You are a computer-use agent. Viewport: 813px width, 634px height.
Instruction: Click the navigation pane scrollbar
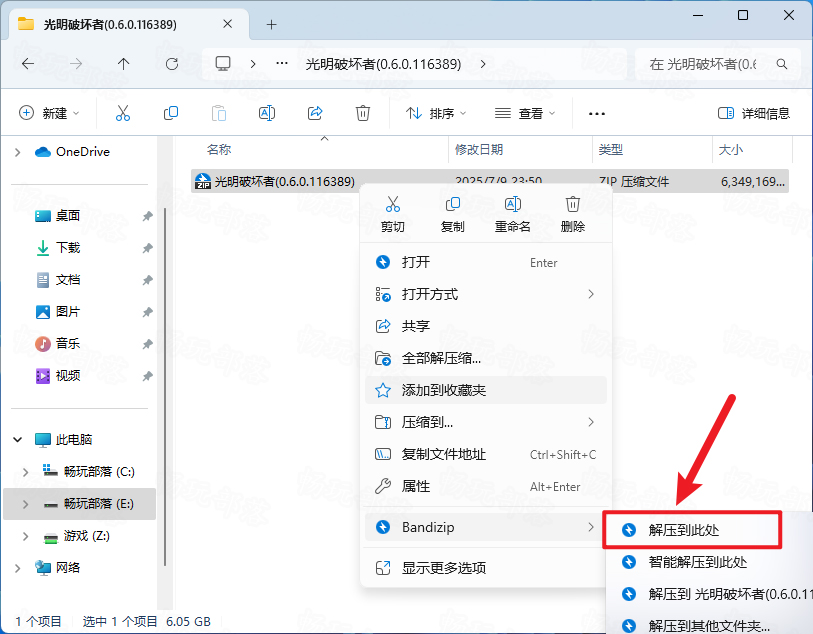165,387
